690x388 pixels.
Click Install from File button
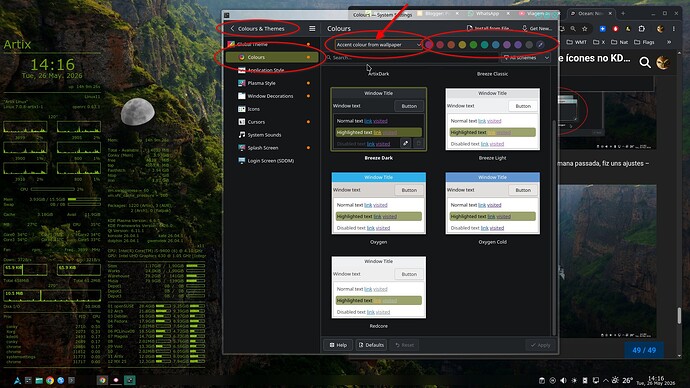pyautogui.click(x=488, y=29)
